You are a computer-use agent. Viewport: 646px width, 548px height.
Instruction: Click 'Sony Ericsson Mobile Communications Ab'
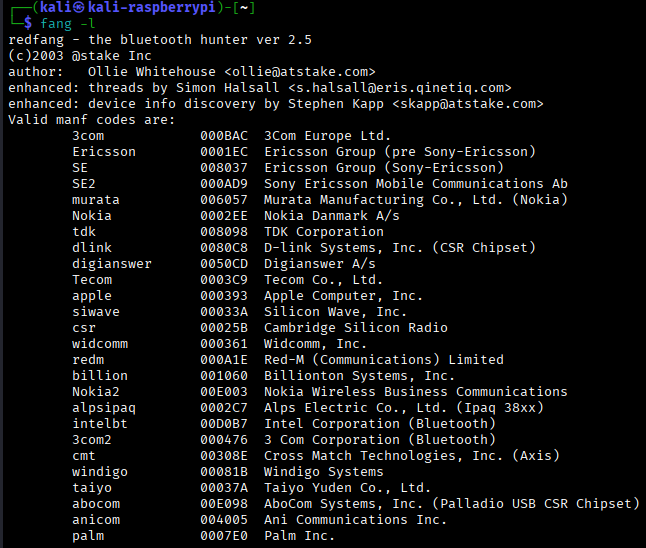click(x=416, y=184)
